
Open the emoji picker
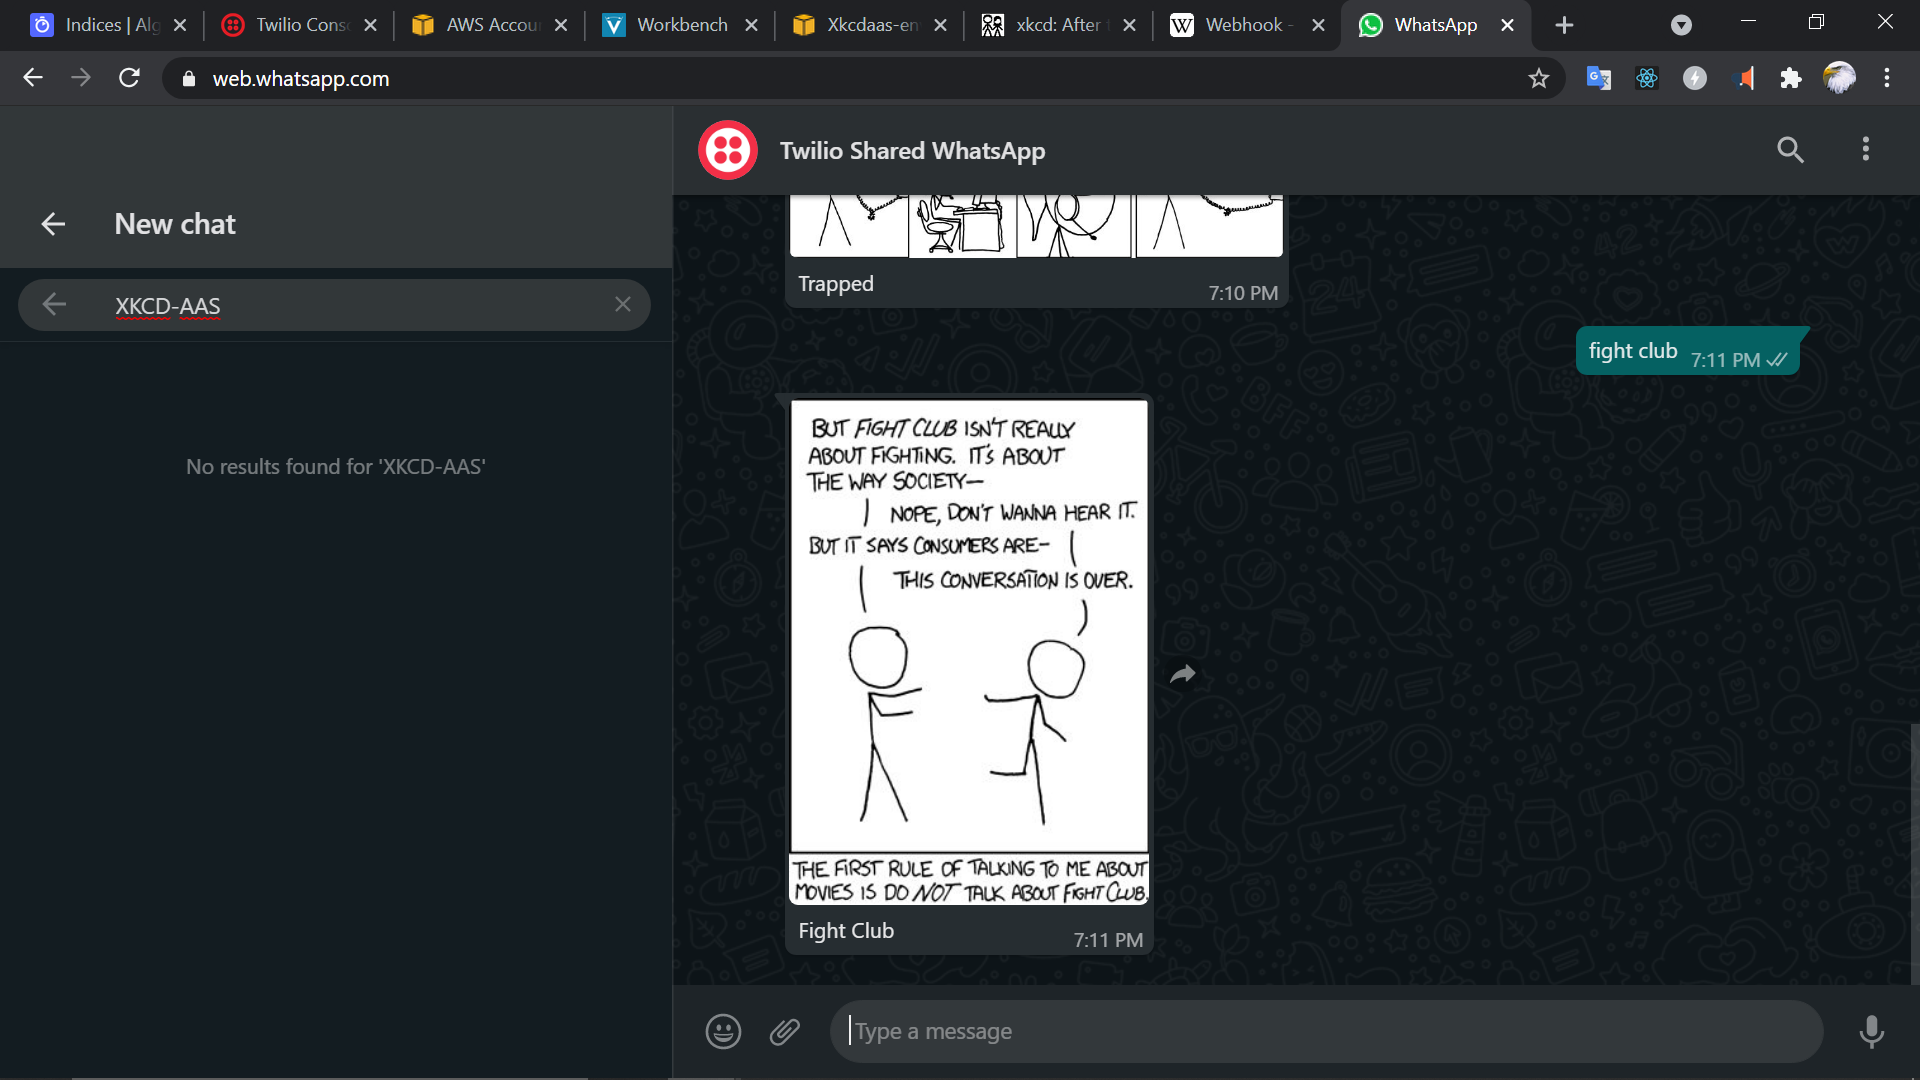pyautogui.click(x=723, y=1031)
